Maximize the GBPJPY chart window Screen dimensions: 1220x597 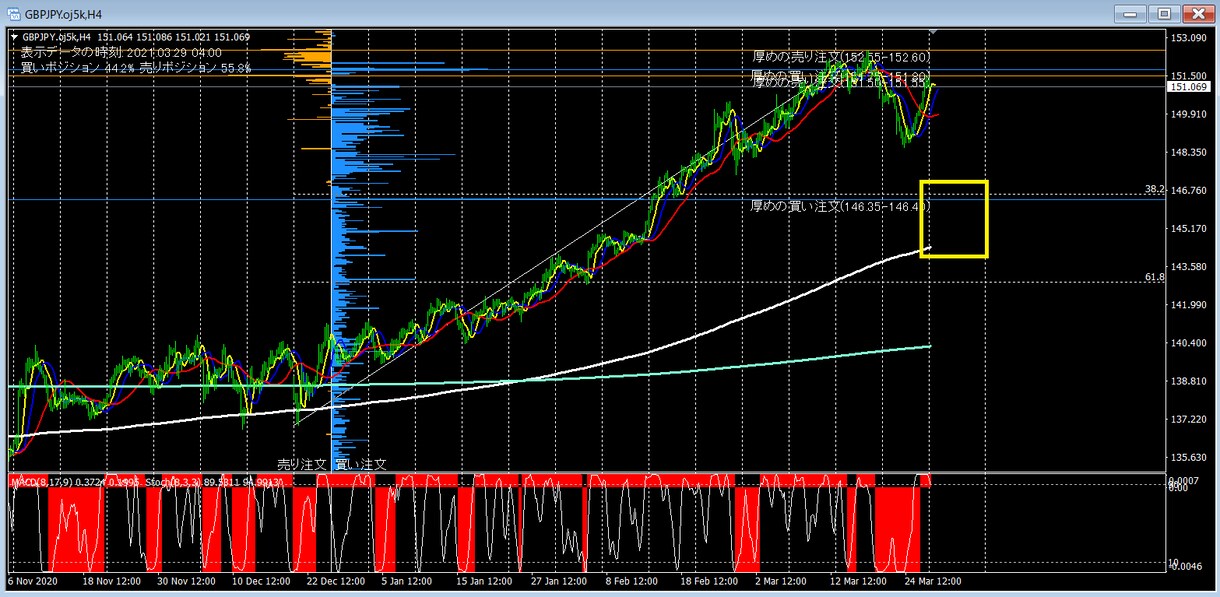tap(1164, 14)
